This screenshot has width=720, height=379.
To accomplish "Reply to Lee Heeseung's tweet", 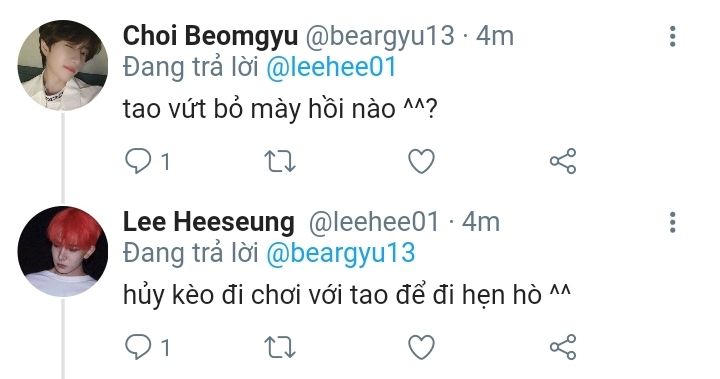I will point(138,347).
